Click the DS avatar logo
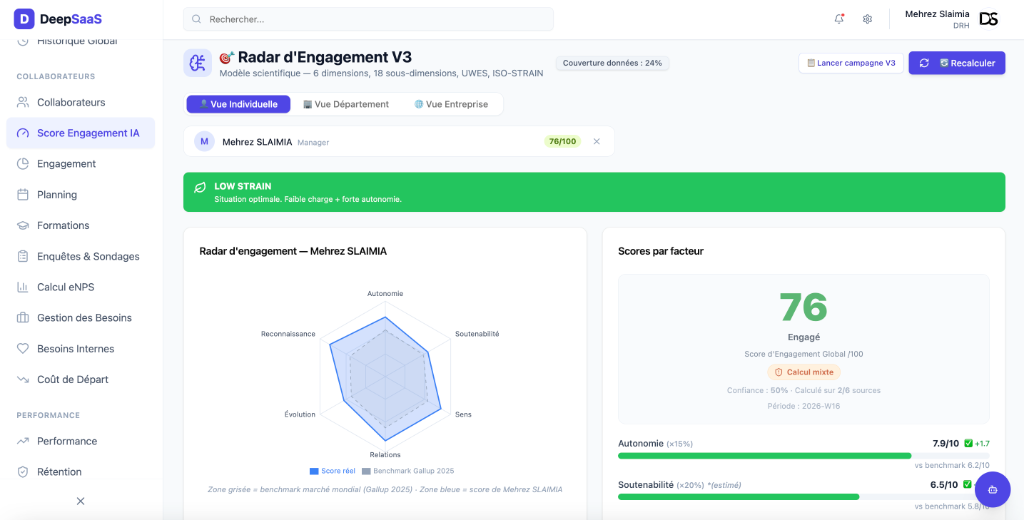 tap(989, 19)
